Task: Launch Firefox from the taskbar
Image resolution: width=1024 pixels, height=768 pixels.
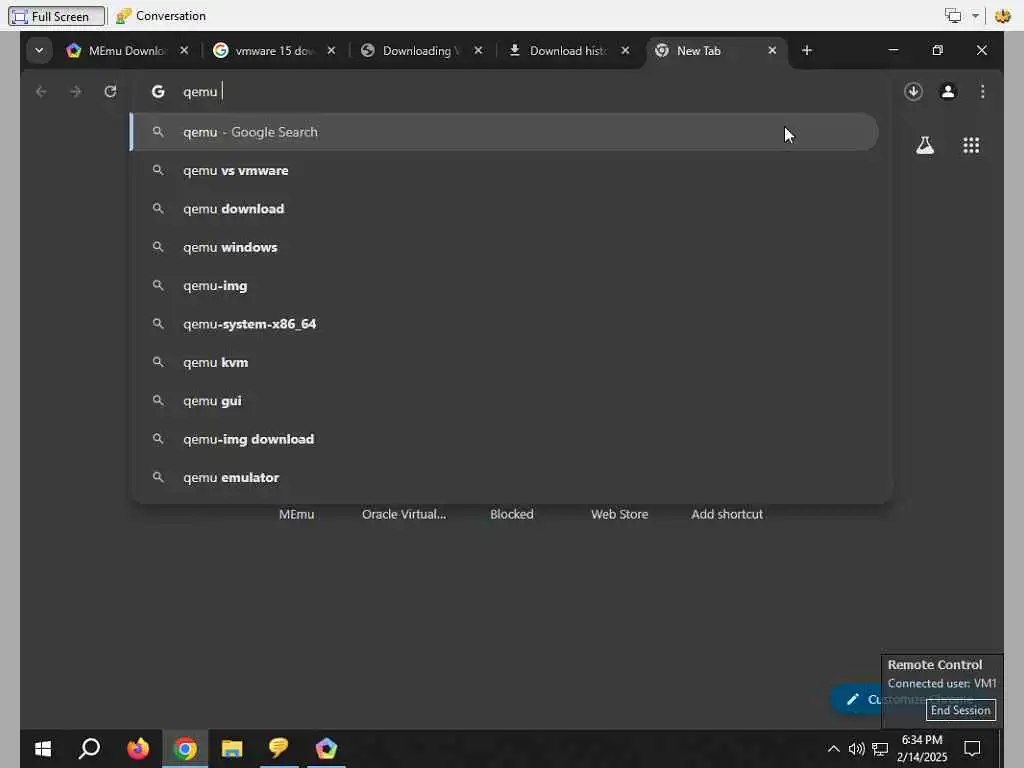Action: pyautogui.click(x=138, y=748)
